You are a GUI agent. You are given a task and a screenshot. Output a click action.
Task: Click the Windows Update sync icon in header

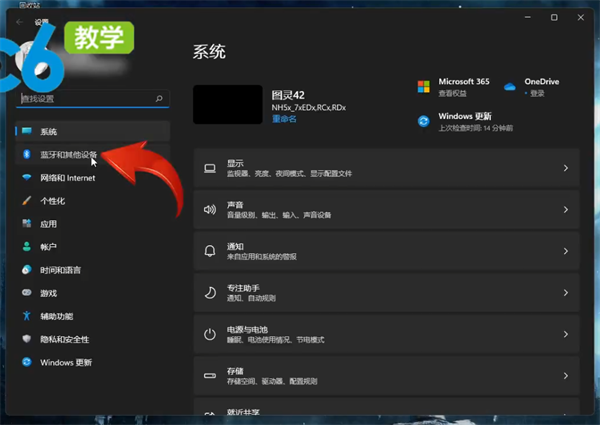[x=424, y=121]
